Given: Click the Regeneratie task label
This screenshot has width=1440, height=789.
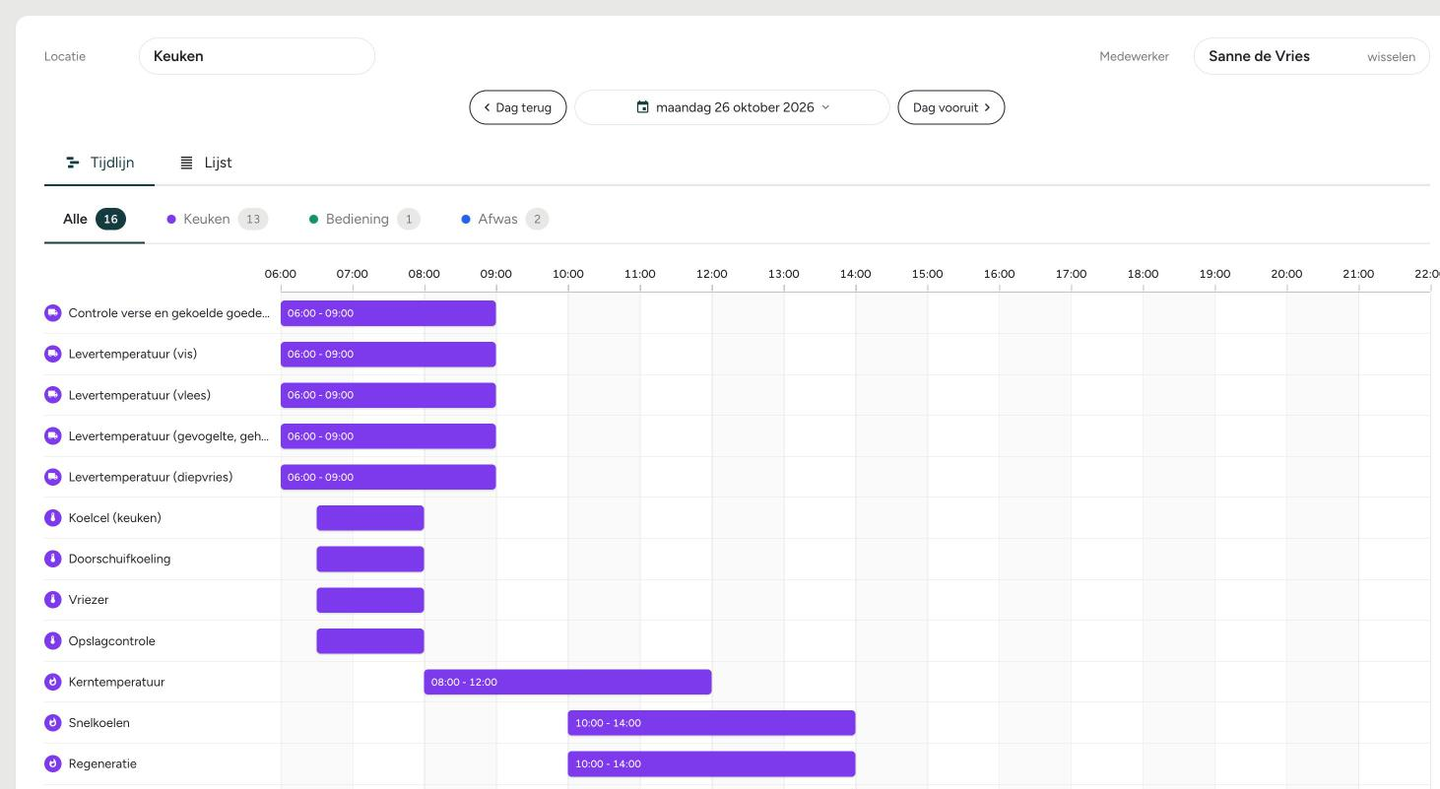Looking at the screenshot, I should point(102,764).
